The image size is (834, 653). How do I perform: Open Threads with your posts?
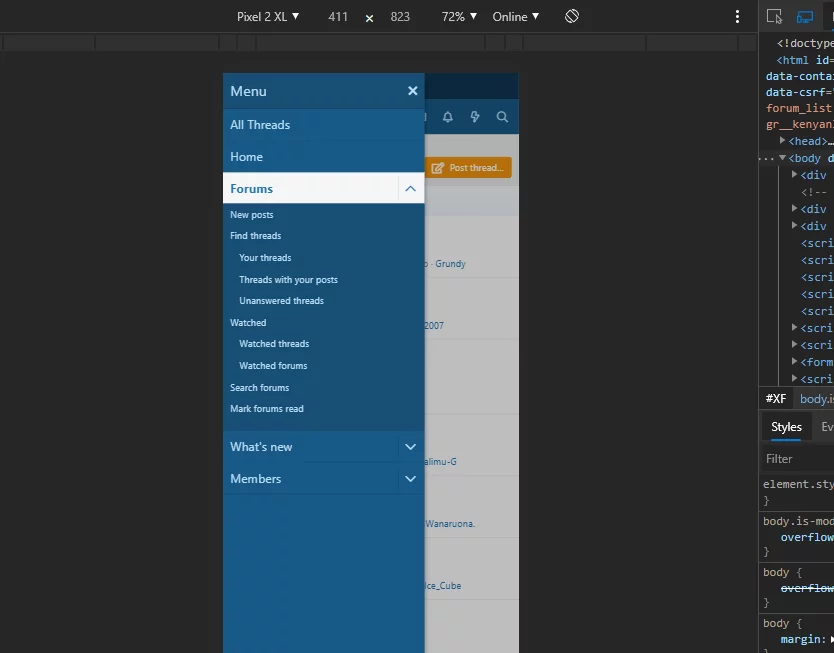coord(288,280)
